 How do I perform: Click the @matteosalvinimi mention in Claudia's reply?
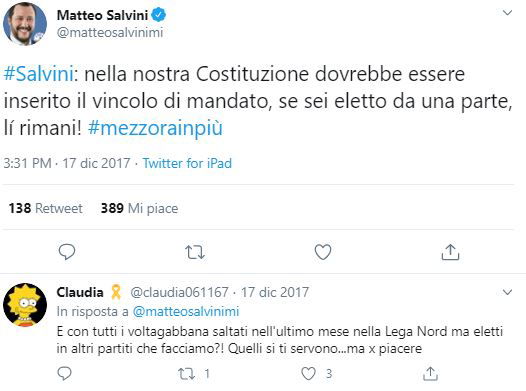point(186,312)
